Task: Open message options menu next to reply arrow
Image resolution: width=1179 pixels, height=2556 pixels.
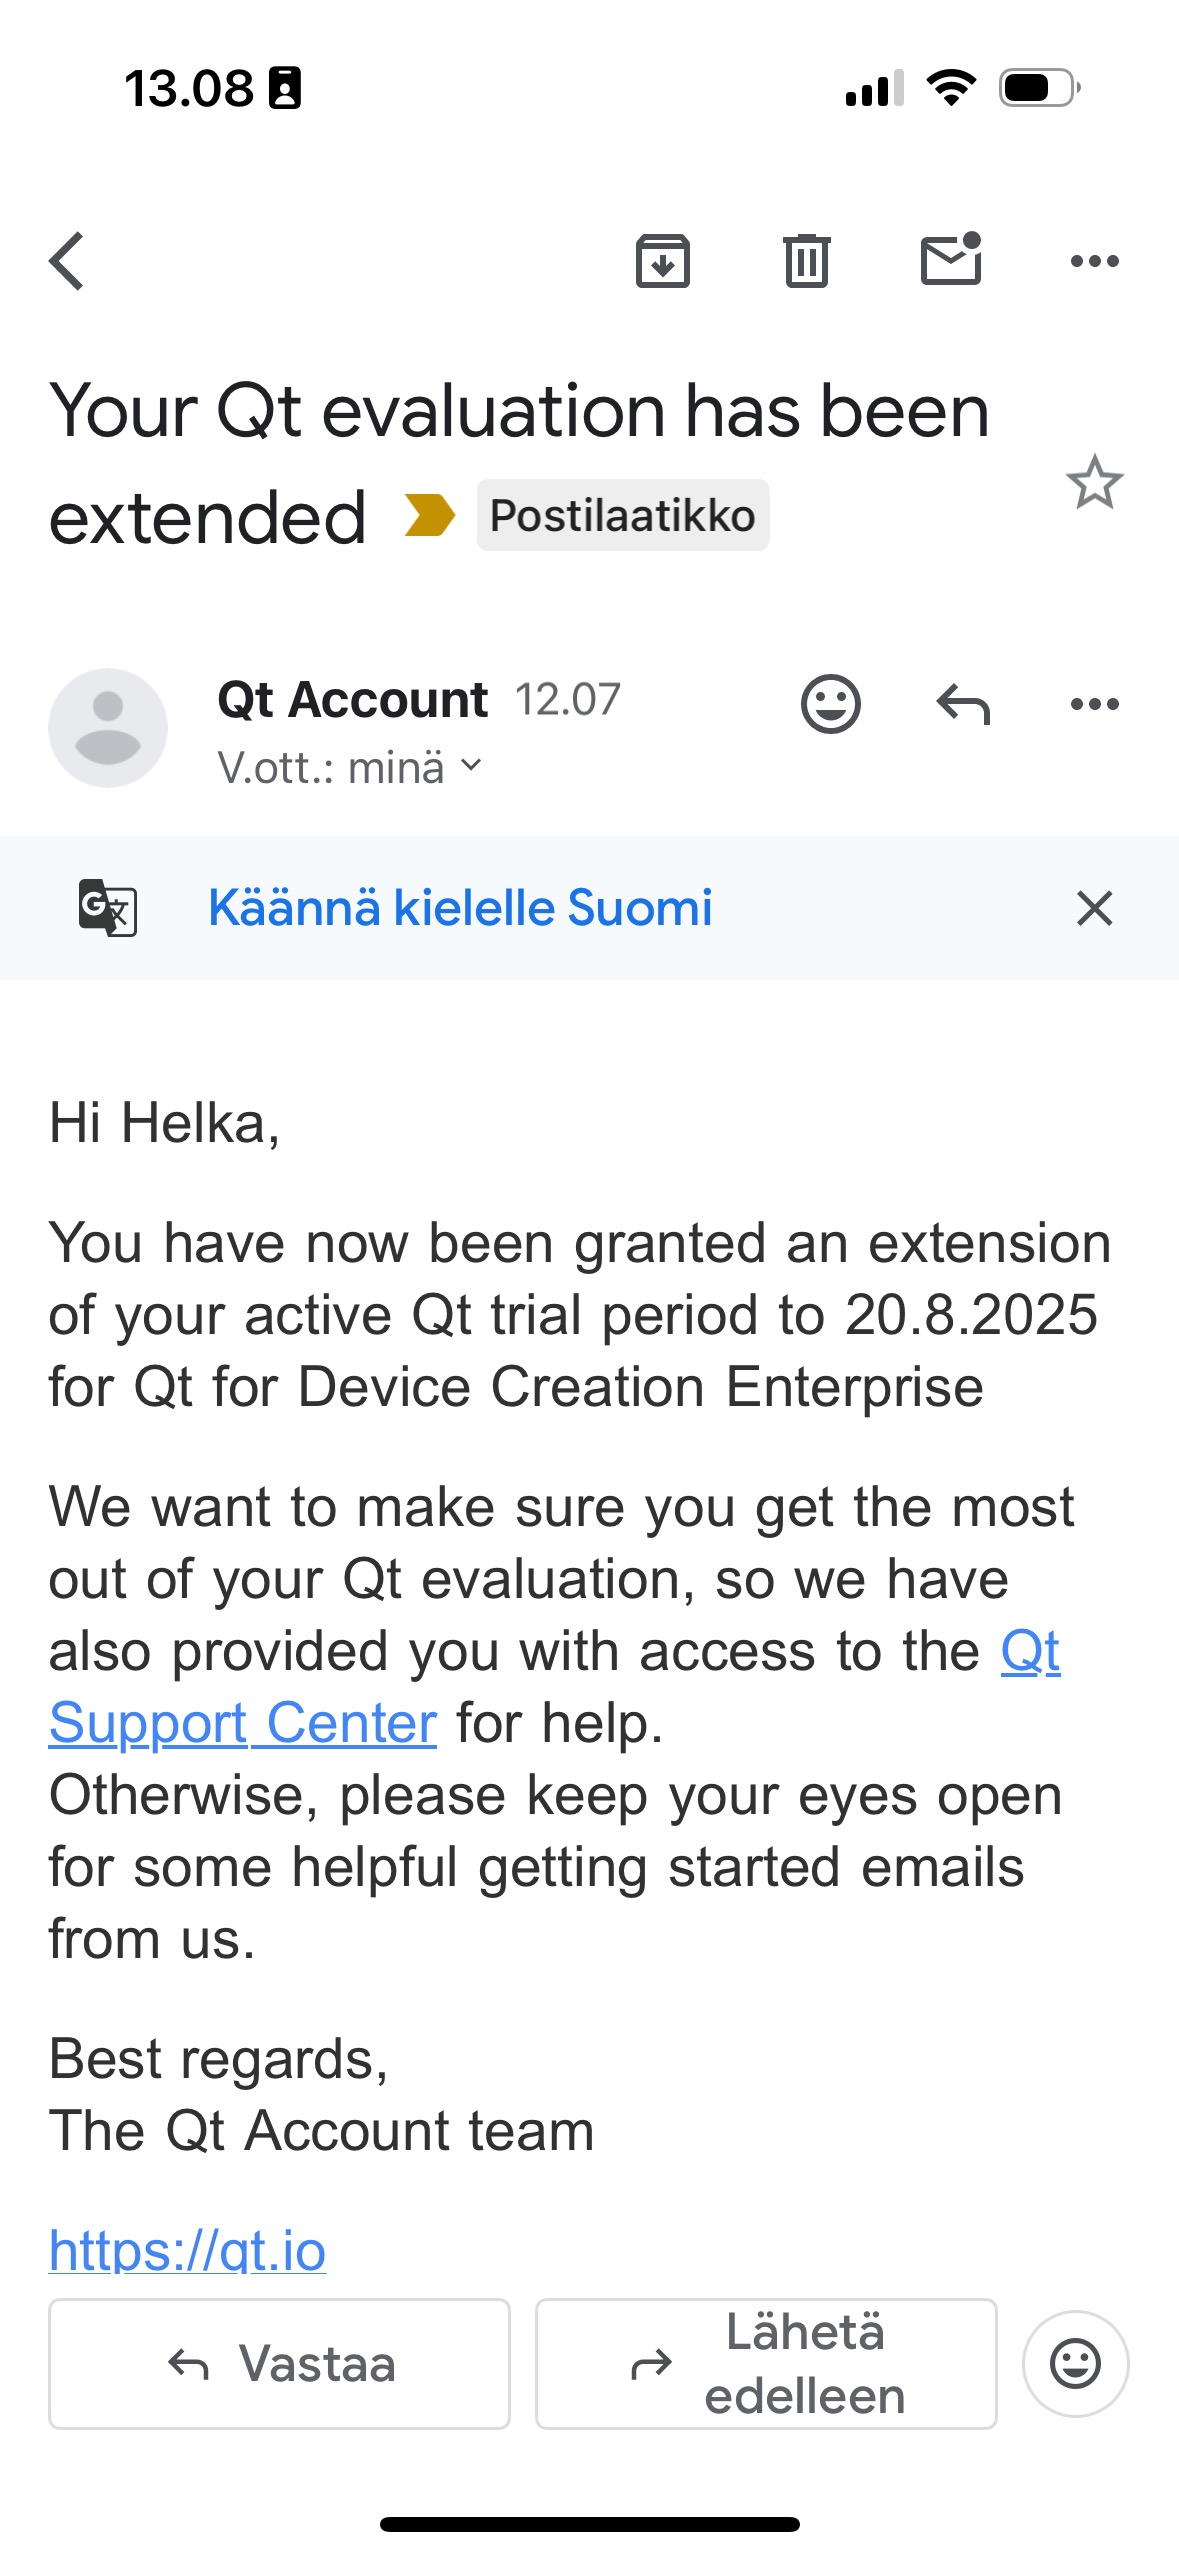Action: coord(1094,704)
